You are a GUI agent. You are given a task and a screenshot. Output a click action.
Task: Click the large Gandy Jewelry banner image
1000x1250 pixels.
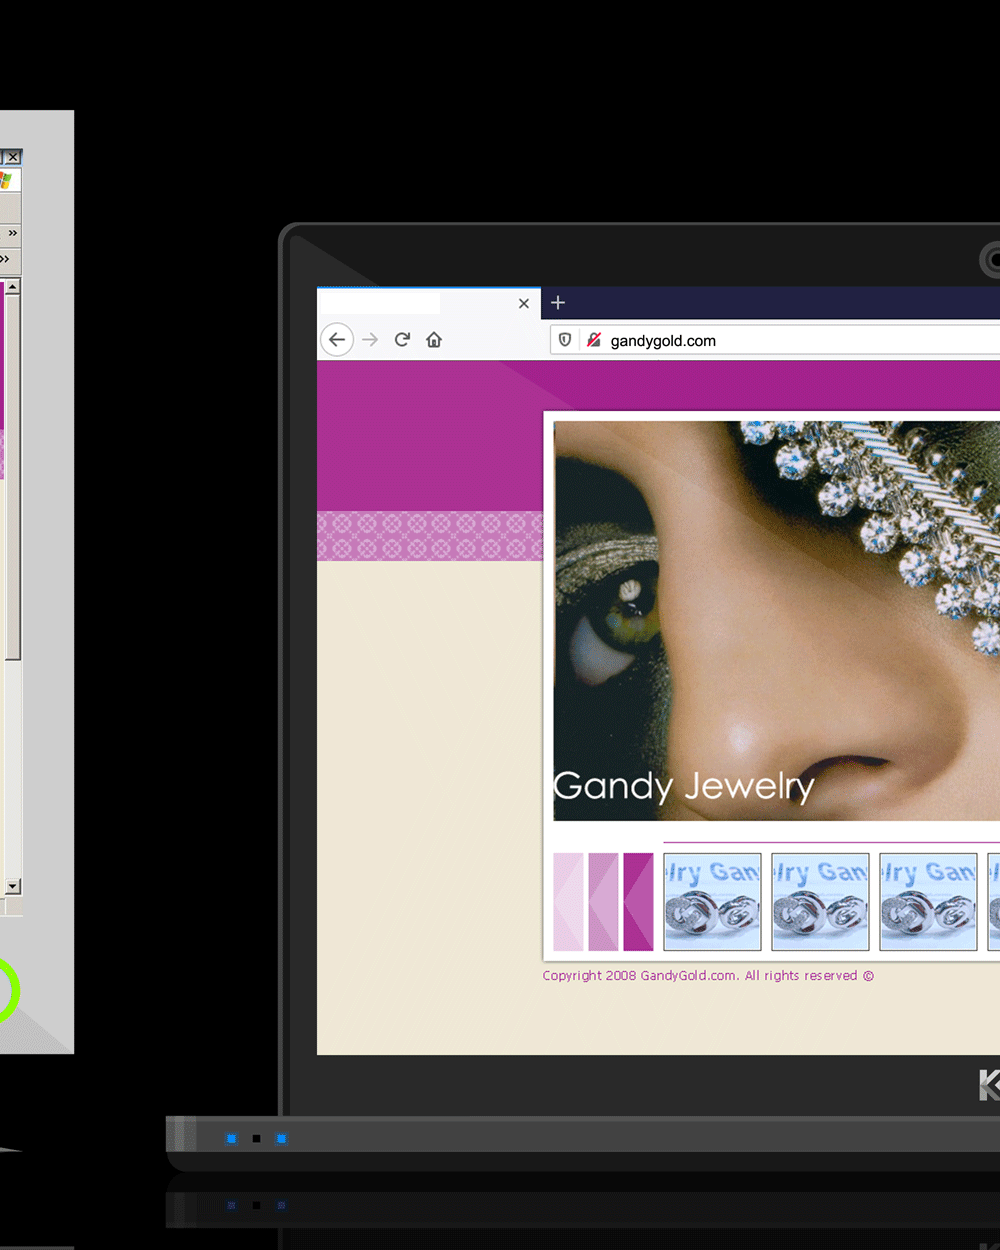coord(776,620)
